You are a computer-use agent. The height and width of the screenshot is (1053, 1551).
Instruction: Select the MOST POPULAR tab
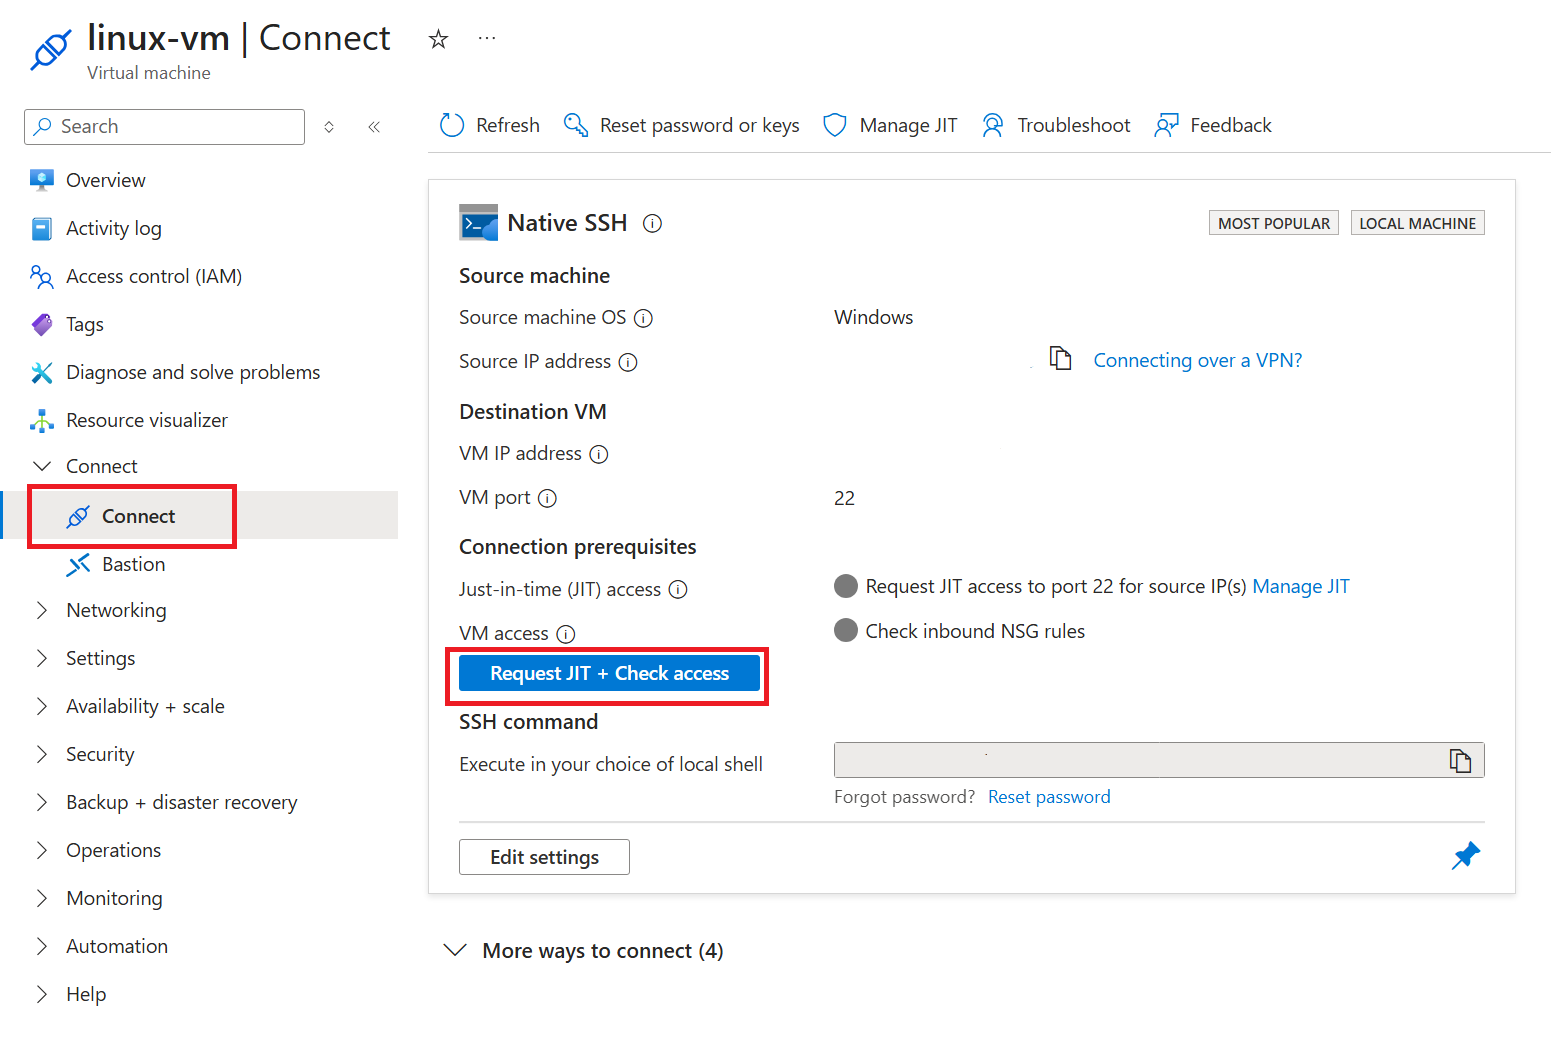[1273, 222]
